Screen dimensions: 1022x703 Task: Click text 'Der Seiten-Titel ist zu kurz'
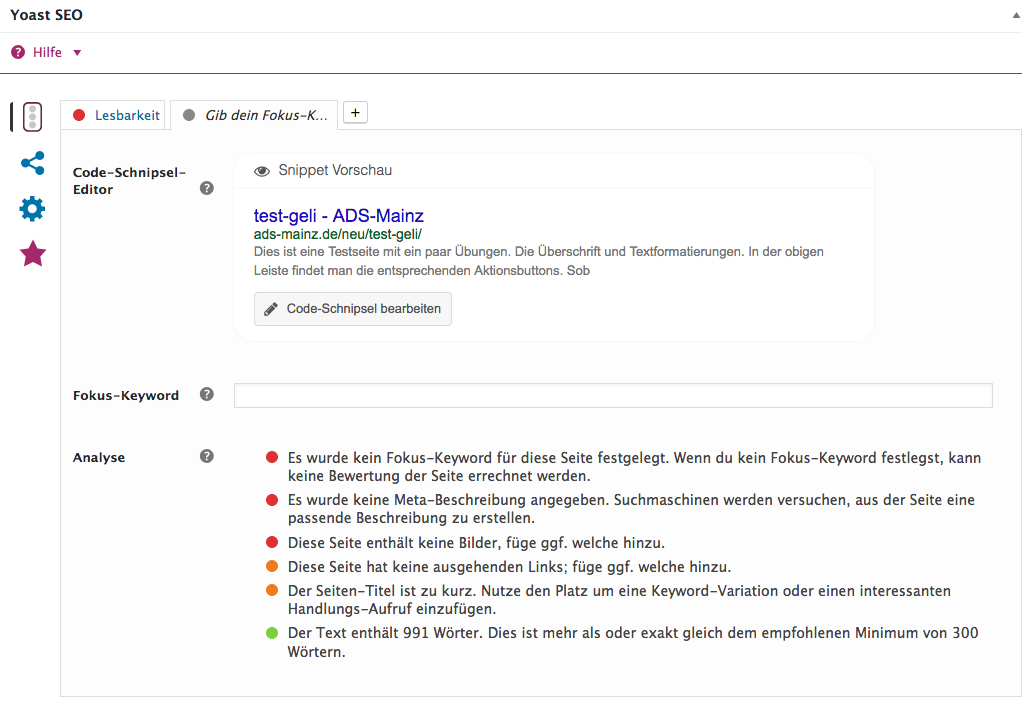[383, 591]
